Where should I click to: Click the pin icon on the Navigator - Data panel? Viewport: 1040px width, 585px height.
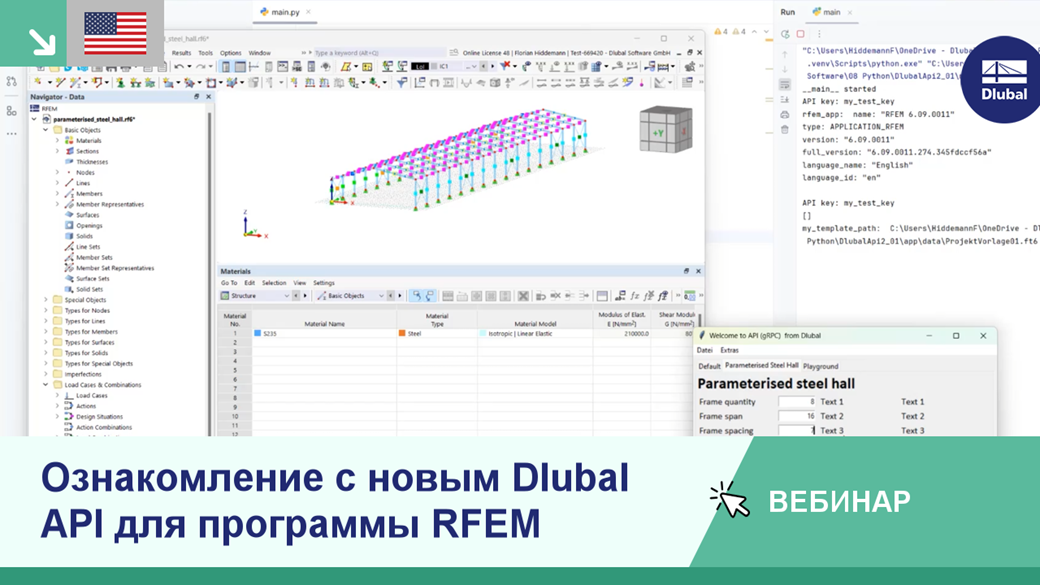pyautogui.click(x=195, y=98)
